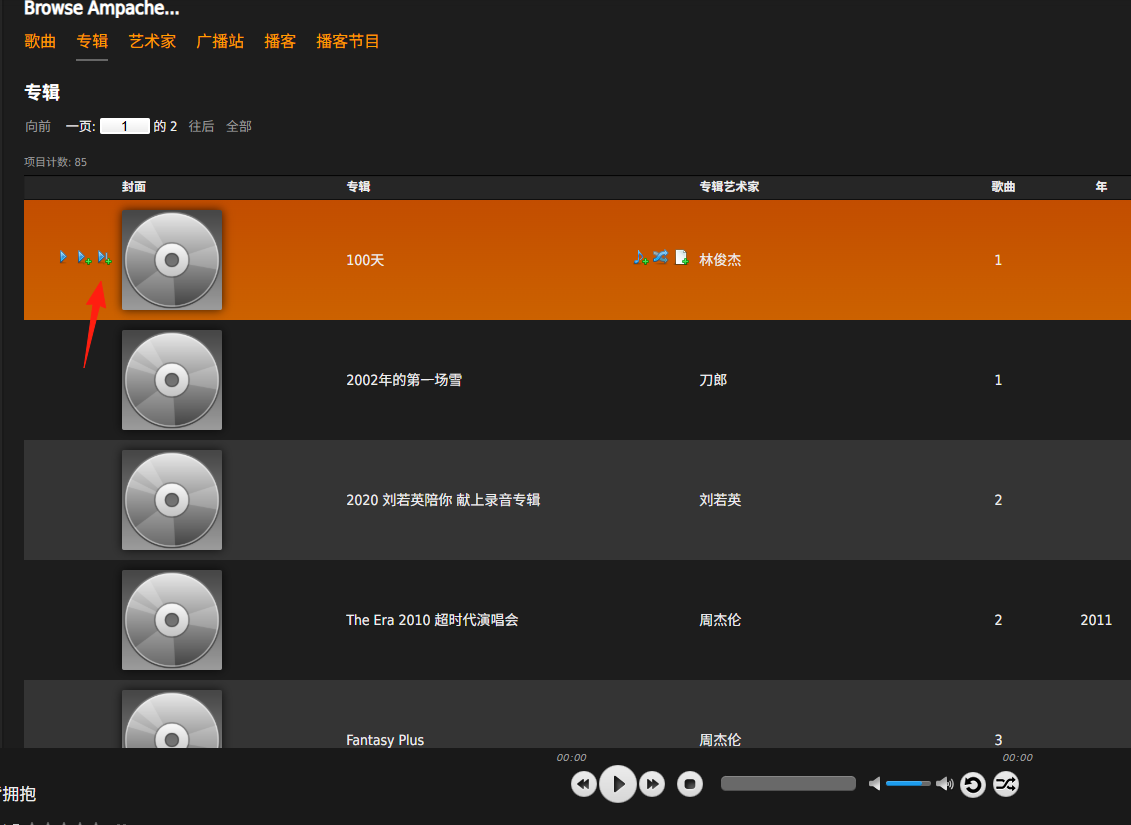The image size is (1131, 825).
Task: Start playback with the play button
Action: click(618, 784)
